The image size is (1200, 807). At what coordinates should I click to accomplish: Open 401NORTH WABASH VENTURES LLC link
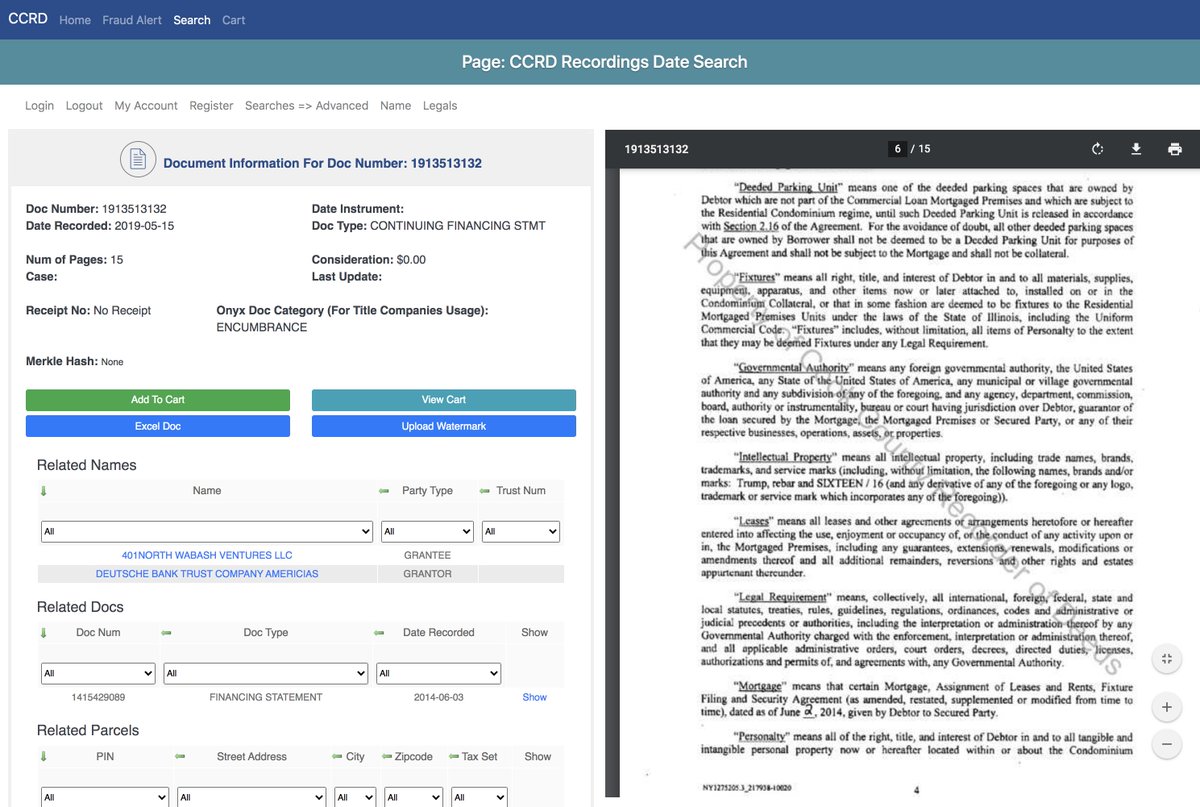pyautogui.click(x=207, y=555)
